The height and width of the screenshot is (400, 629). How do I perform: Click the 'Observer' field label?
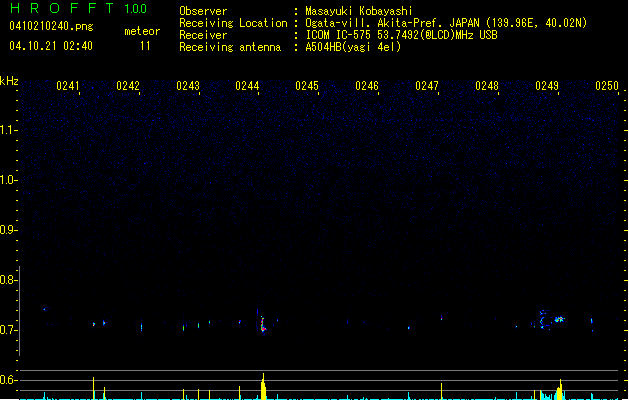(x=203, y=11)
